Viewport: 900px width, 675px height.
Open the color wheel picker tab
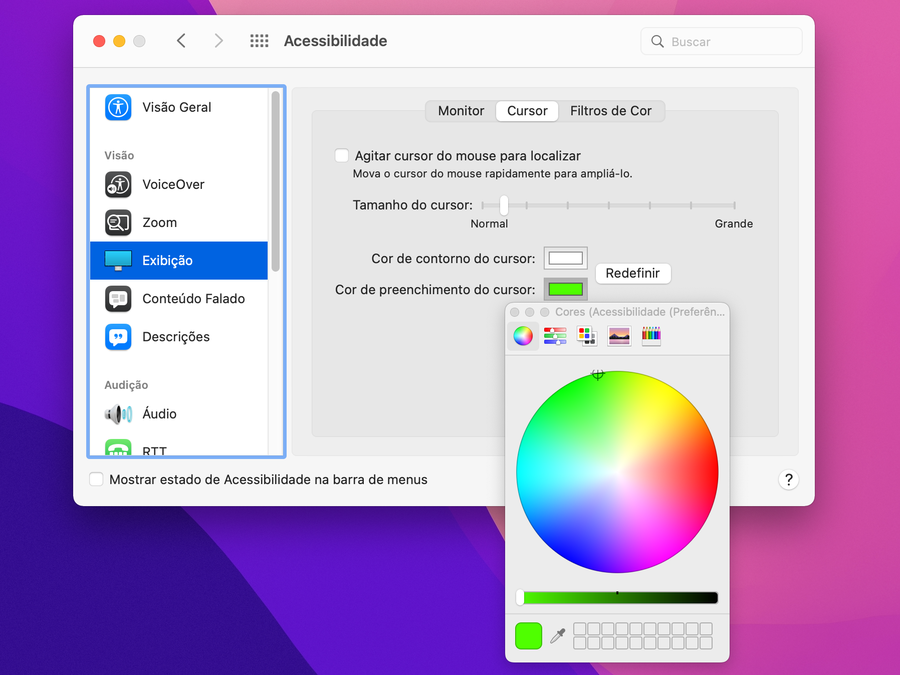523,336
